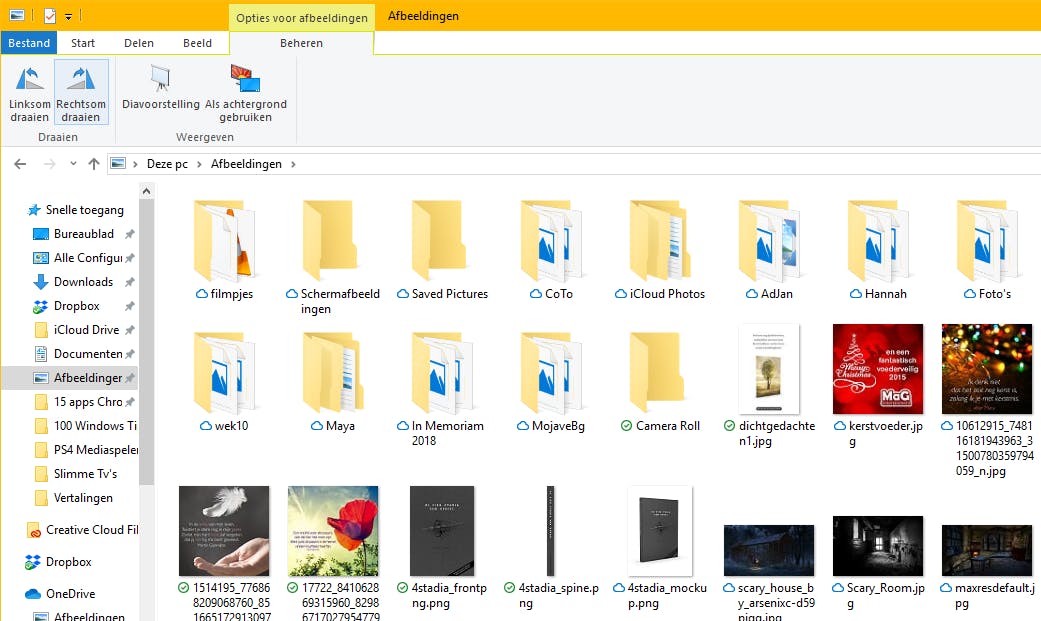
Task: Select the scary_house_by_arsenixc thumbnail
Action: [769, 550]
